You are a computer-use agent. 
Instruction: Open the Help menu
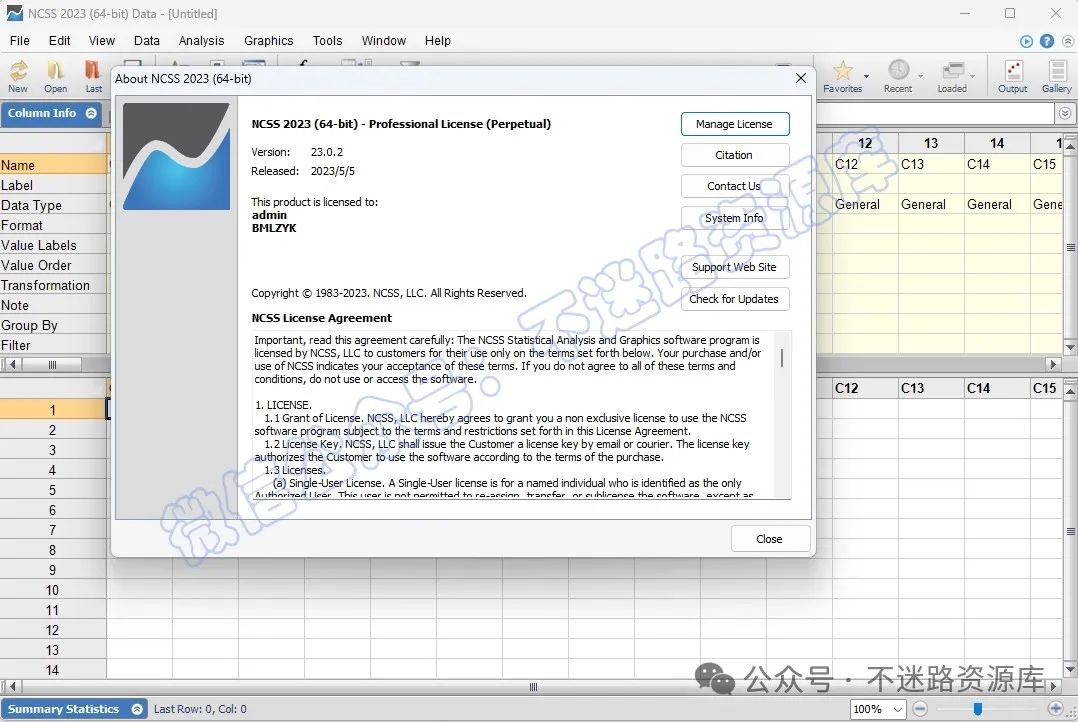tap(437, 41)
